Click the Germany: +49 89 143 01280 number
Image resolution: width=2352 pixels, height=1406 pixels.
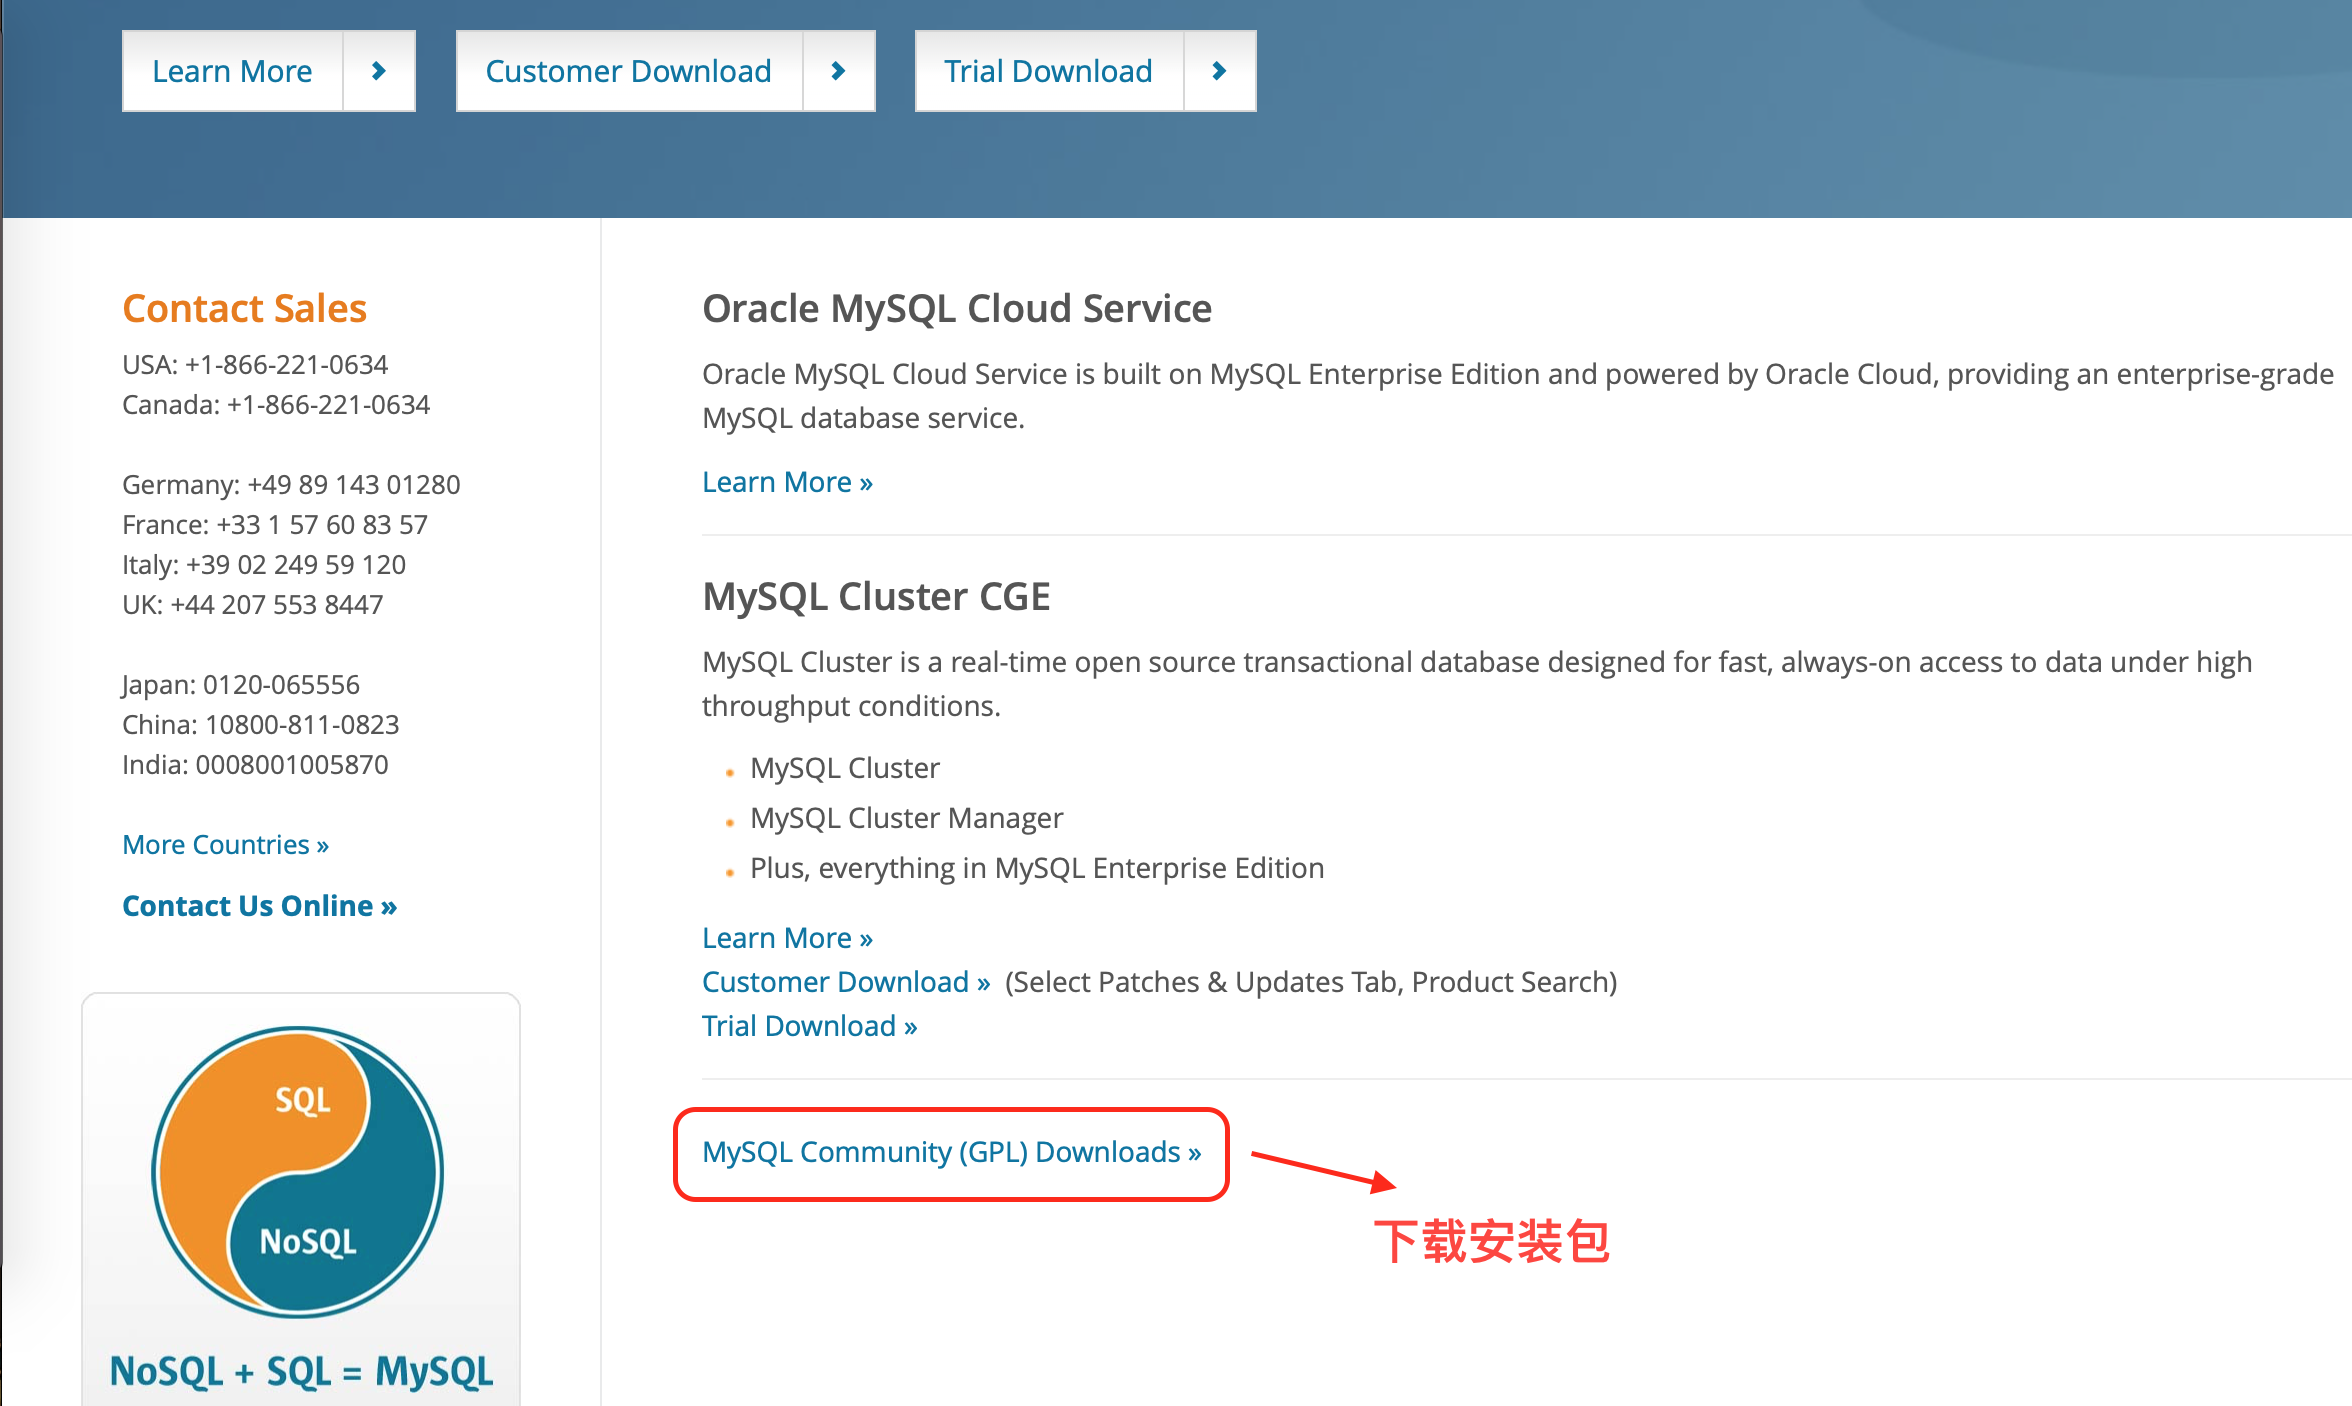(x=291, y=485)
